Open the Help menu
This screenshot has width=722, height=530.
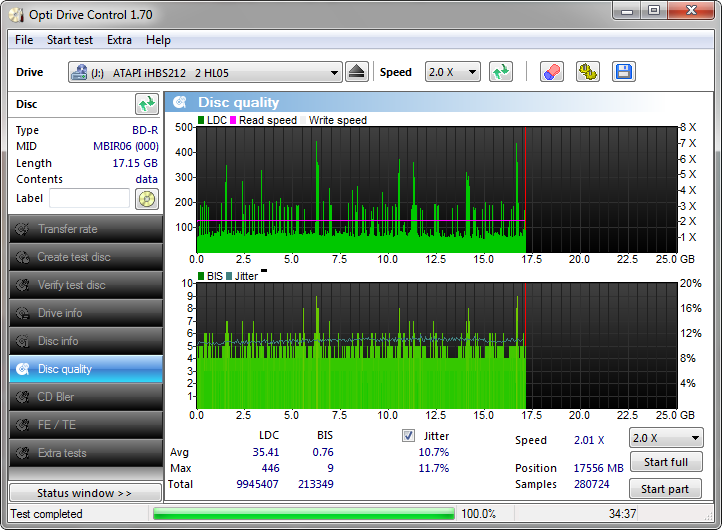158,40
